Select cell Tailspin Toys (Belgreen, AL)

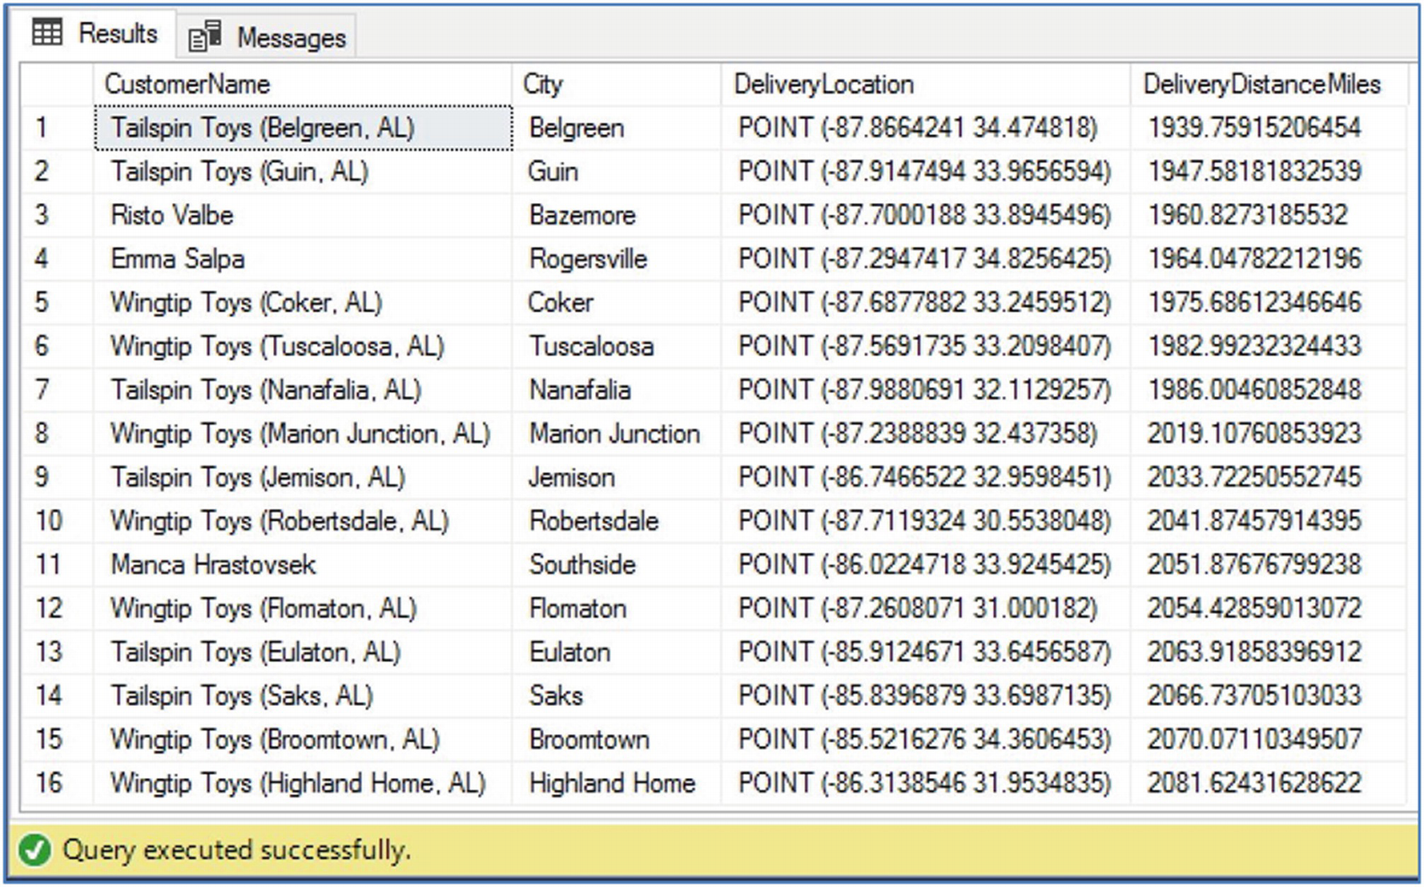(302, 128)
